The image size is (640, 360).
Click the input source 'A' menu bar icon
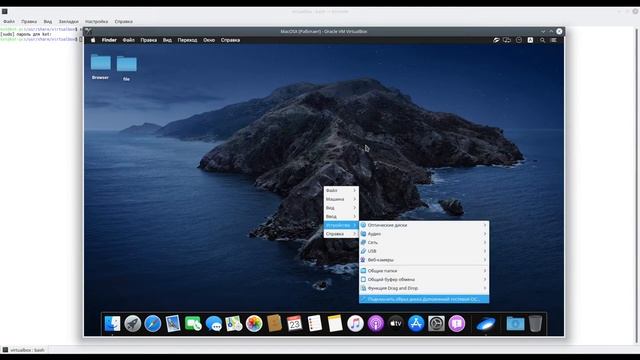[x=530, y=40]
